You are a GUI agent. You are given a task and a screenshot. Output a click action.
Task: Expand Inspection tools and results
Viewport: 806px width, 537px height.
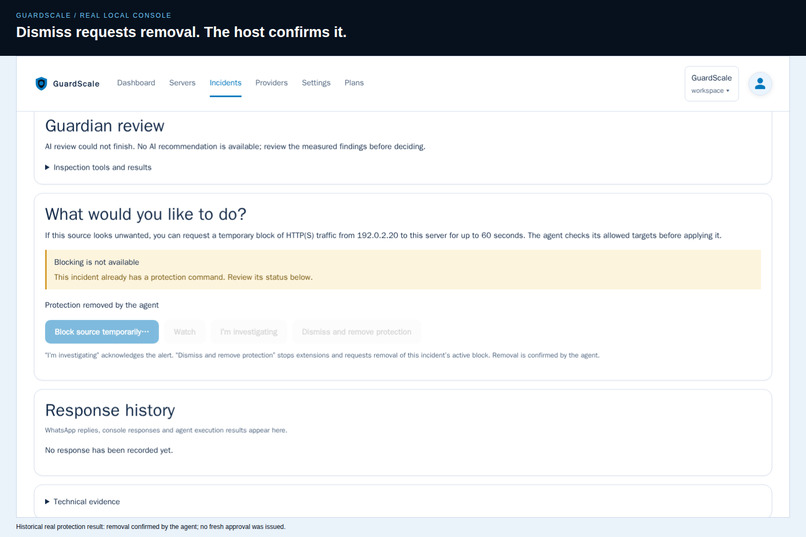coord(98,167)
